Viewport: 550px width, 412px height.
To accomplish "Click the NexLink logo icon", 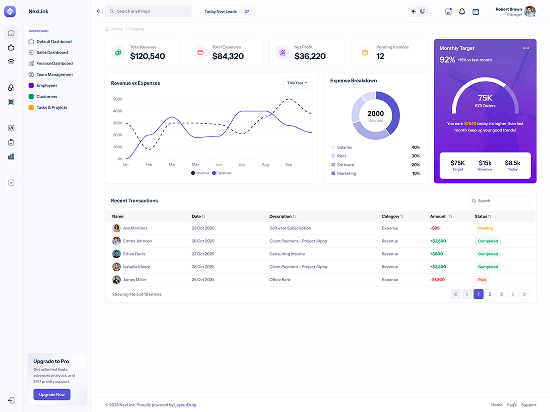I will [x=10, y=11].
